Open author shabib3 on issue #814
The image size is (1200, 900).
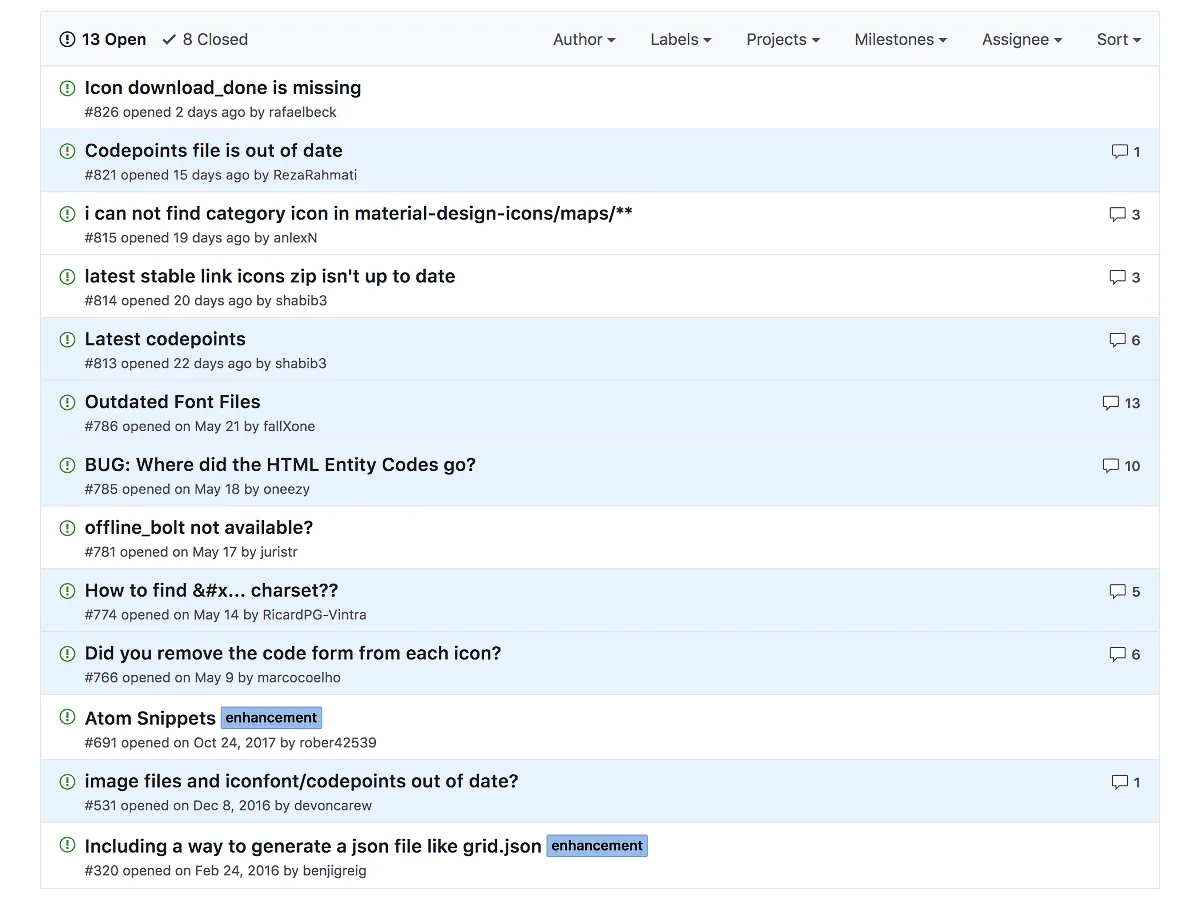point(301,301)
